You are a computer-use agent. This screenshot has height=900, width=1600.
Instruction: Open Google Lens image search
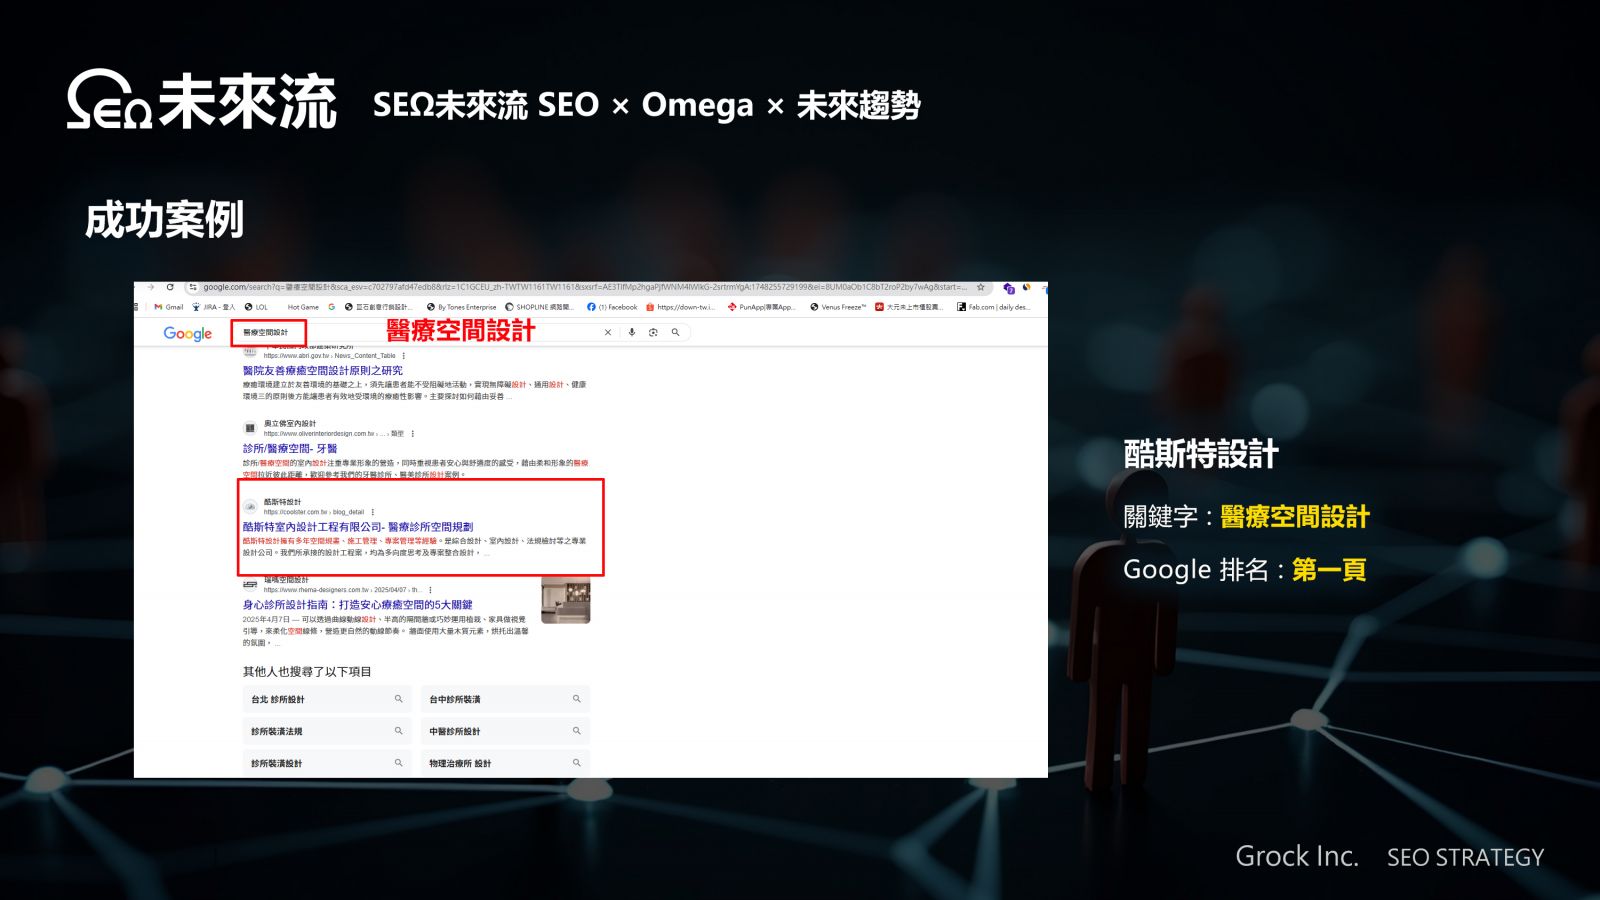[653, 332]
